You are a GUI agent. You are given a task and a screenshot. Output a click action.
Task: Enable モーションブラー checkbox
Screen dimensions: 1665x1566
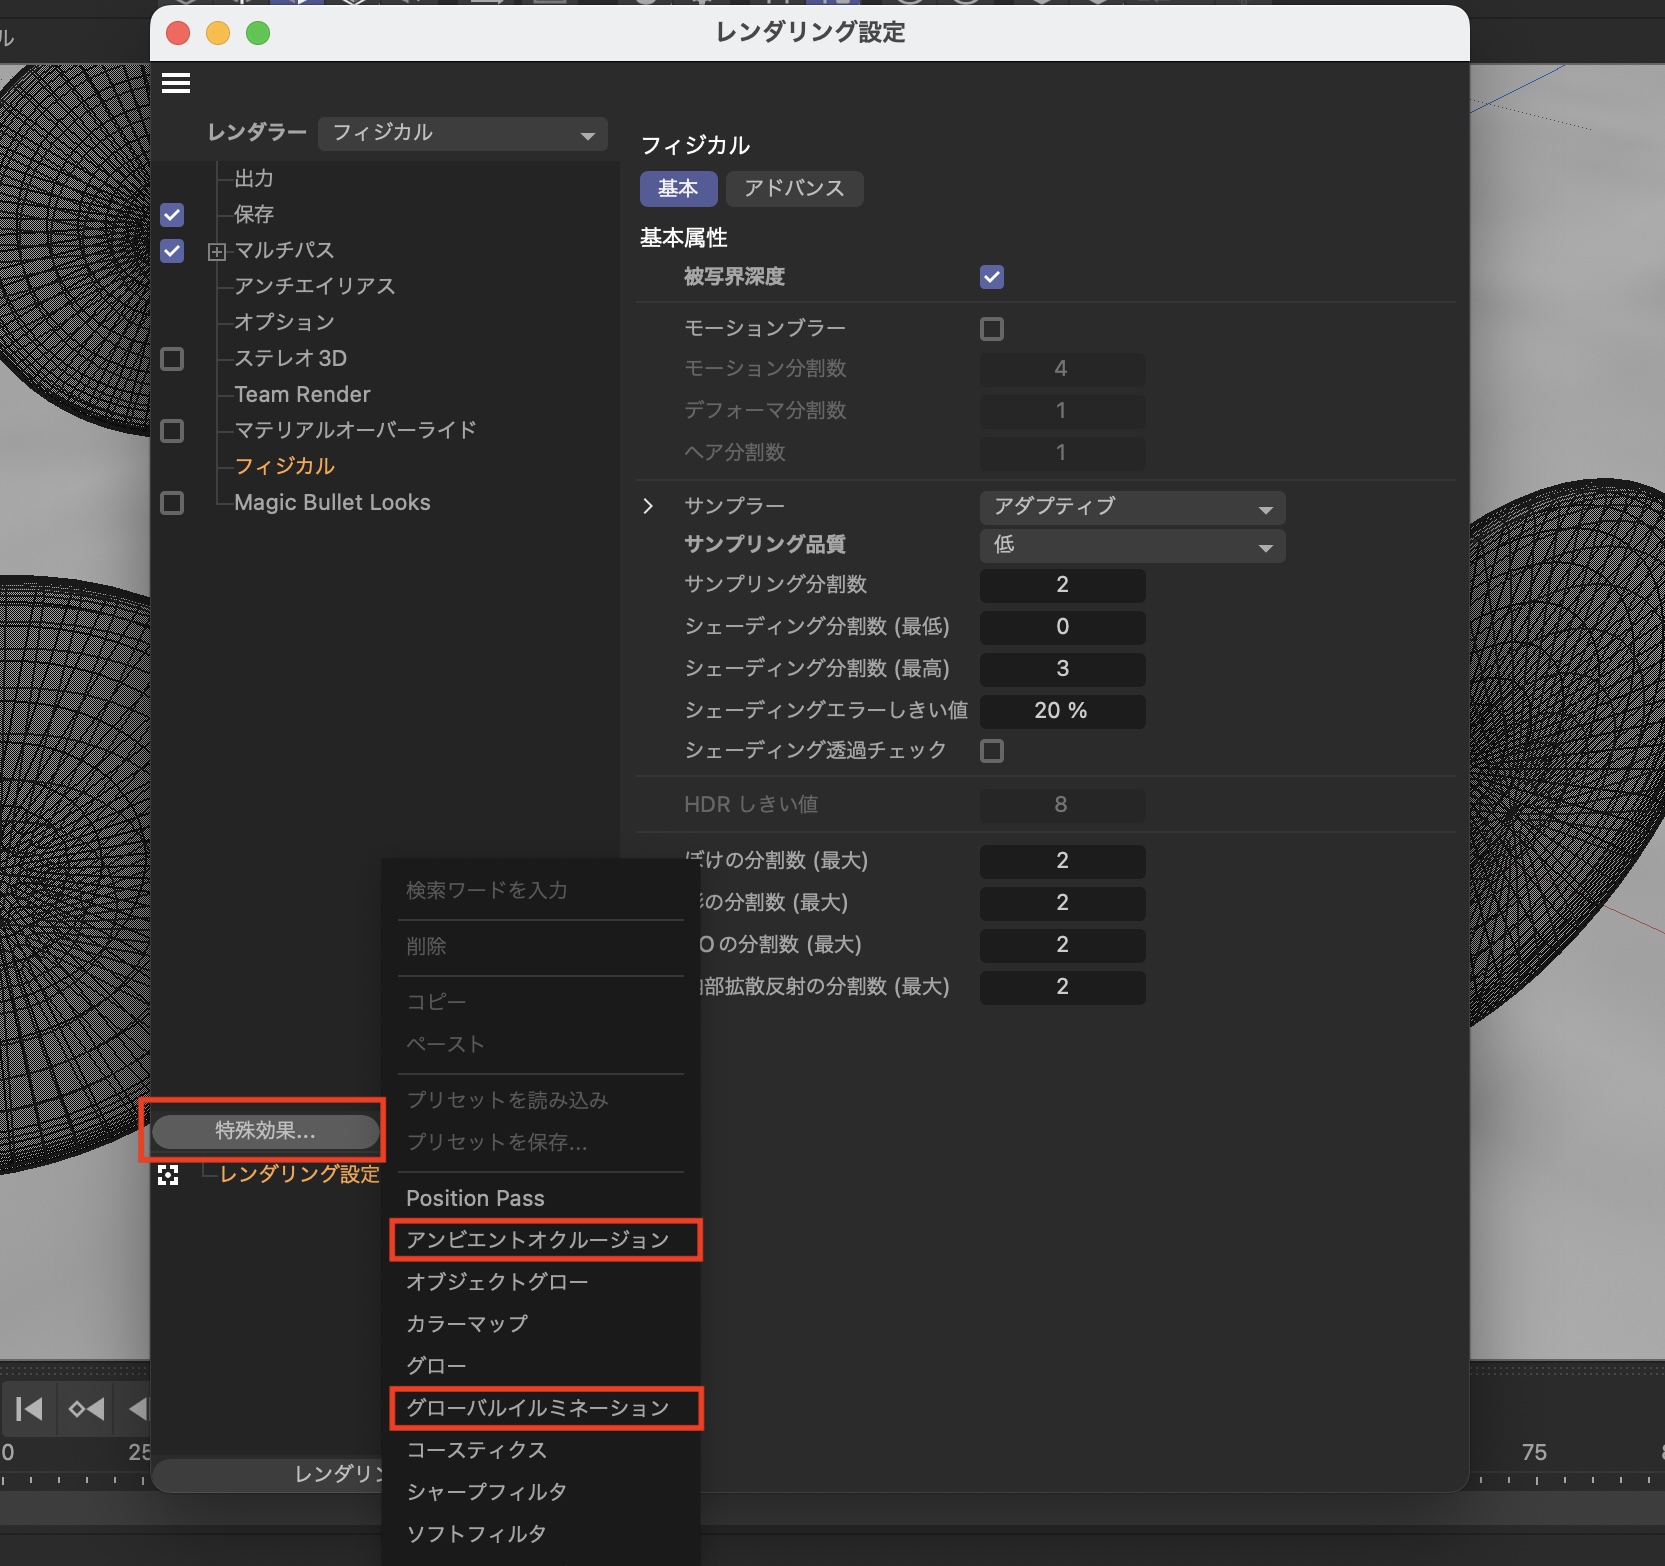[x=991, y=329]
